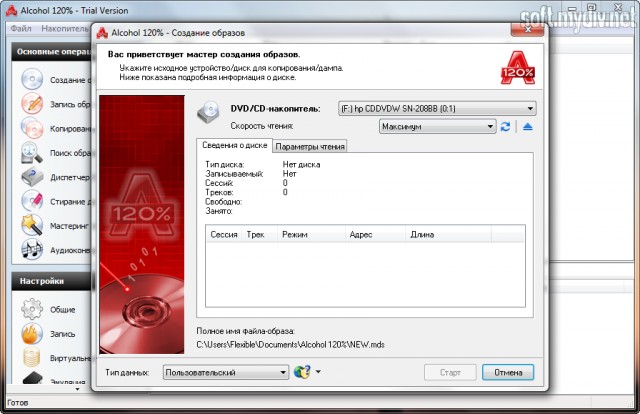Click the image file path NEW.mds text
Viewport: 640px width, 414px height.
click(x=290, y=345)
